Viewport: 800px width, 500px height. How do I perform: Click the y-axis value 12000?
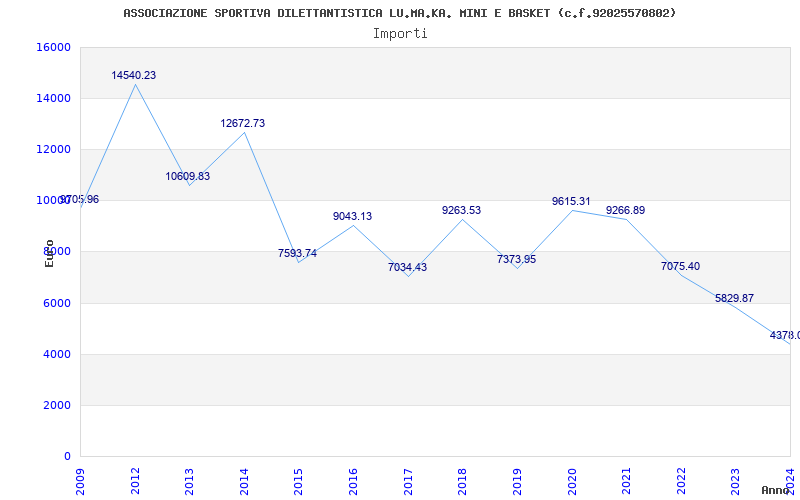(53, 149)
